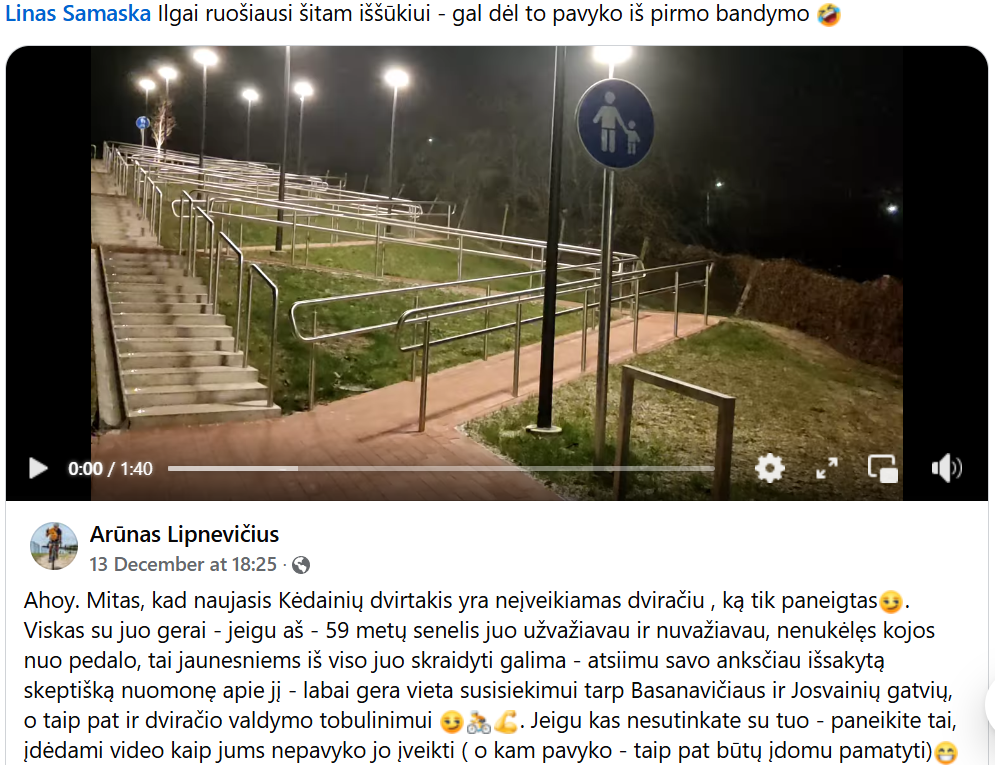Click the post text starting with 'Ahoy. Mitas'
This screenshot has width=995, height=765.
click(x=491, y=676)
